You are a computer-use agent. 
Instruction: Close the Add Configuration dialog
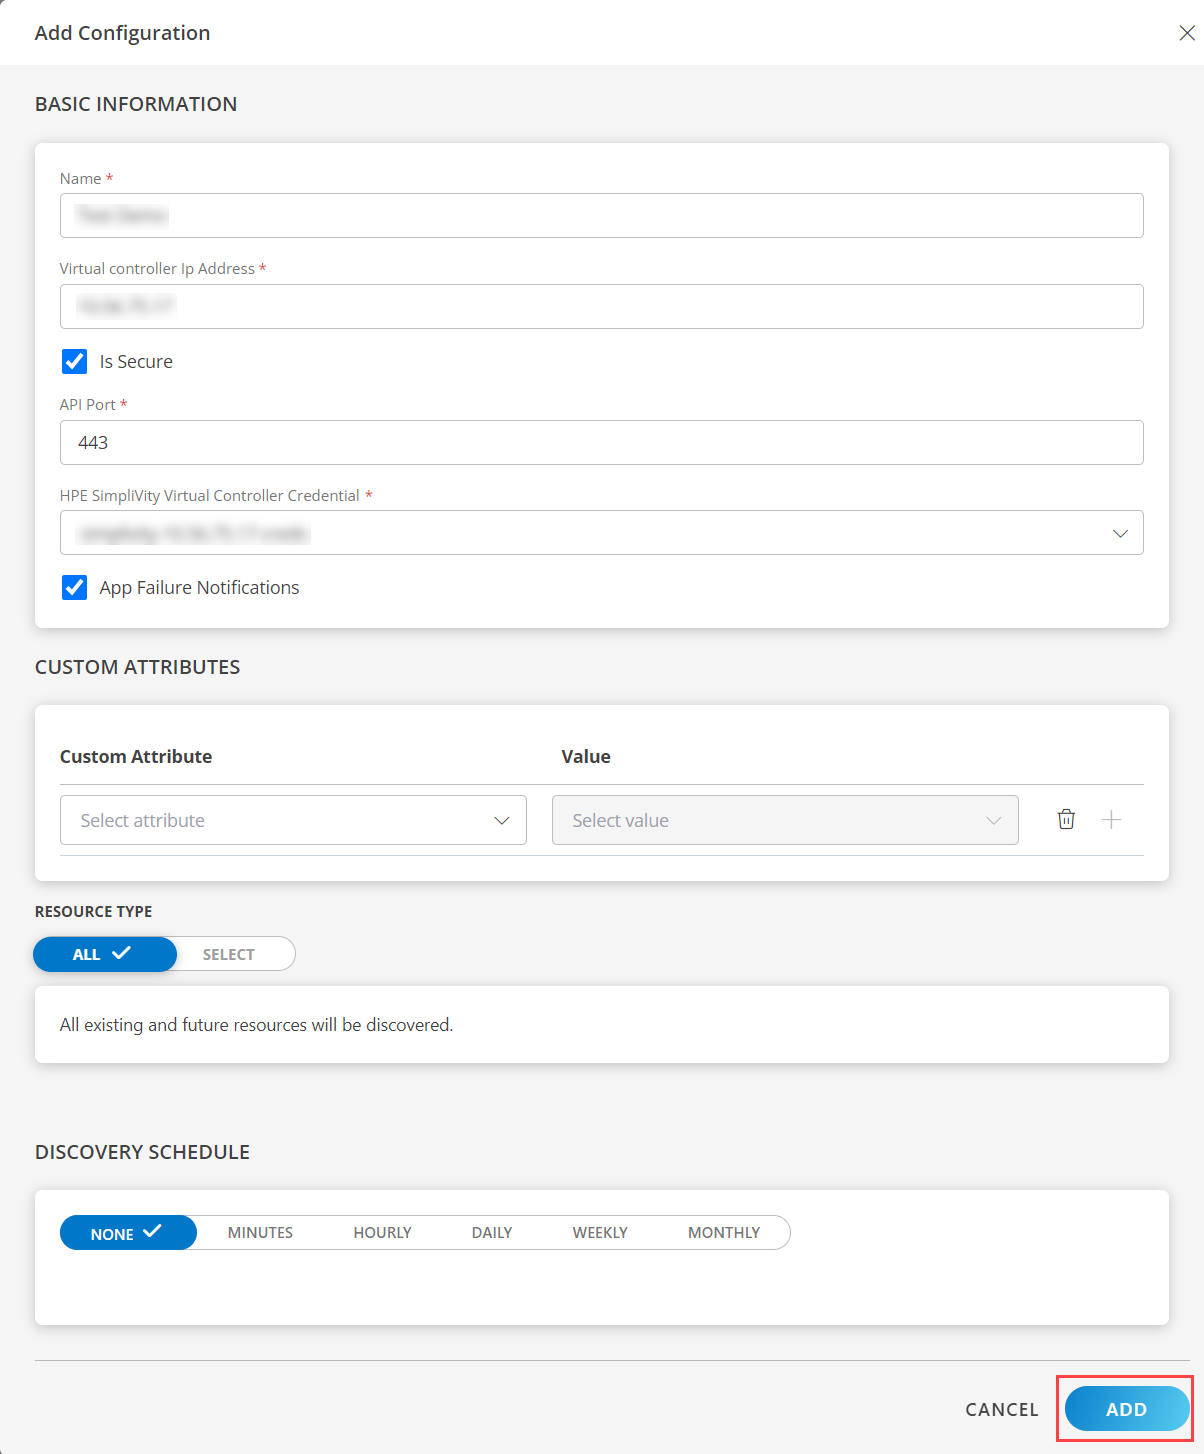click(1184, 31)
